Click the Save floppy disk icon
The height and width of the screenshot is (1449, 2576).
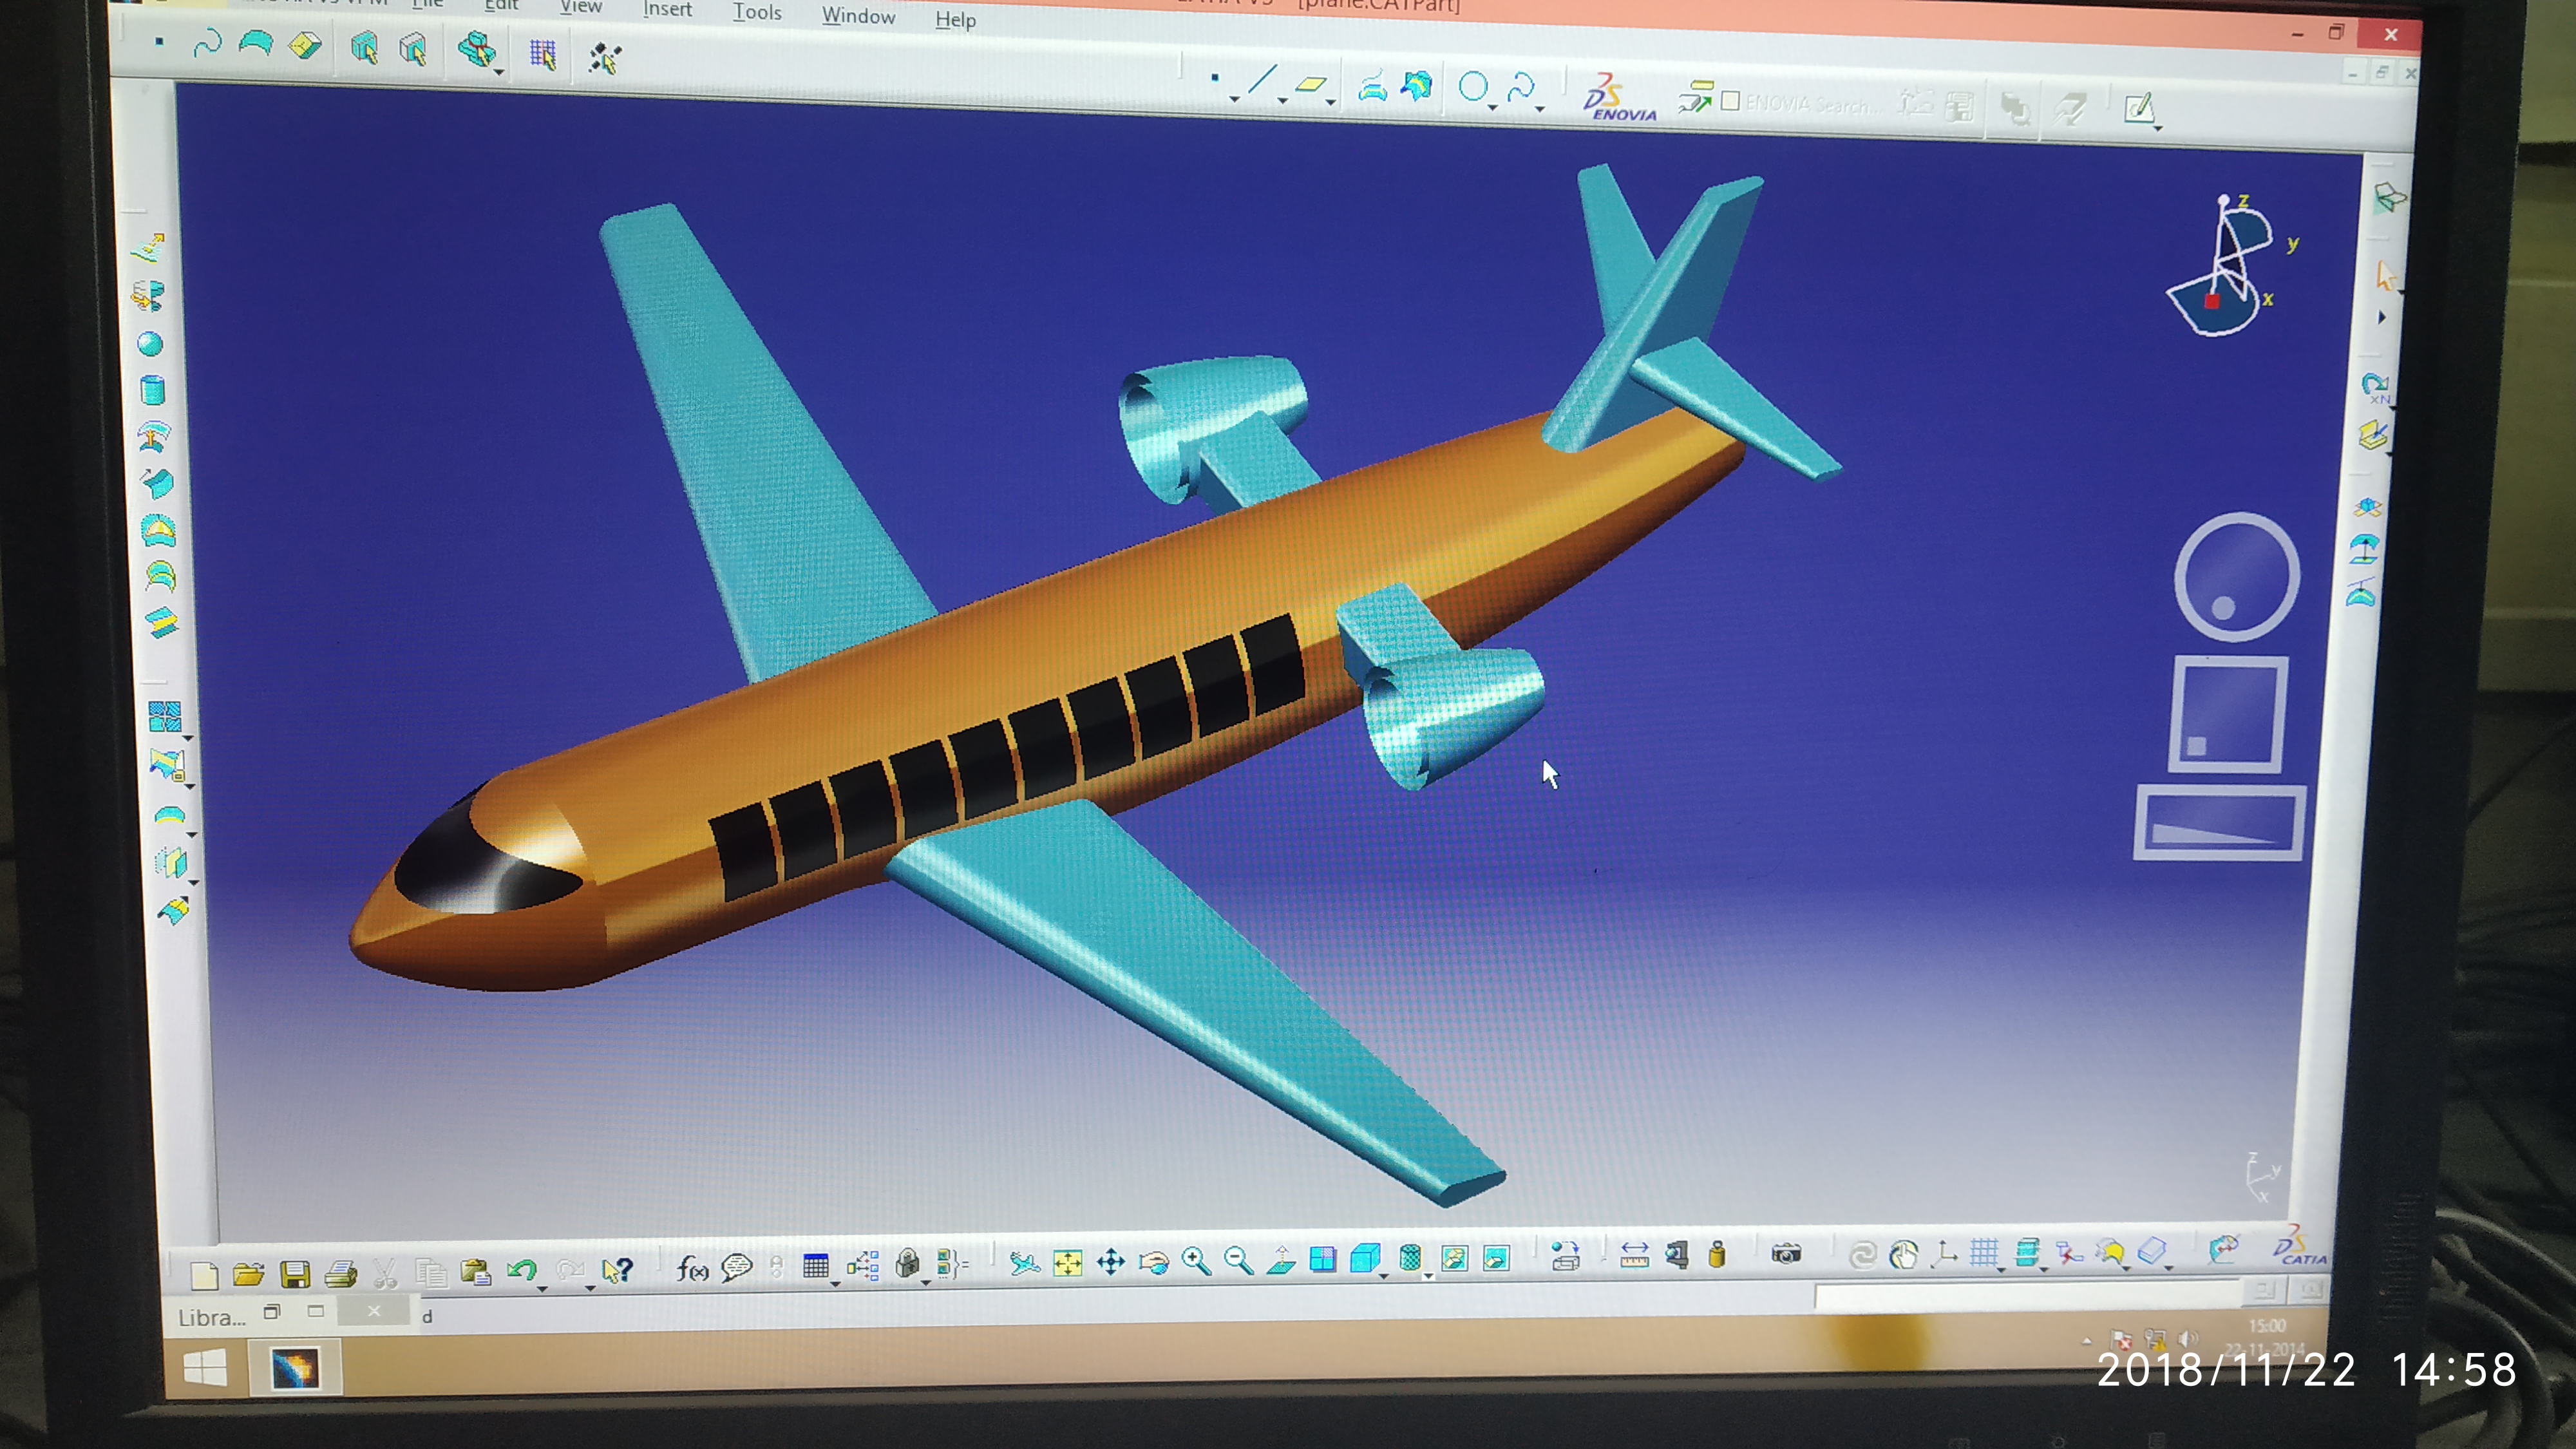(295, 1274)
